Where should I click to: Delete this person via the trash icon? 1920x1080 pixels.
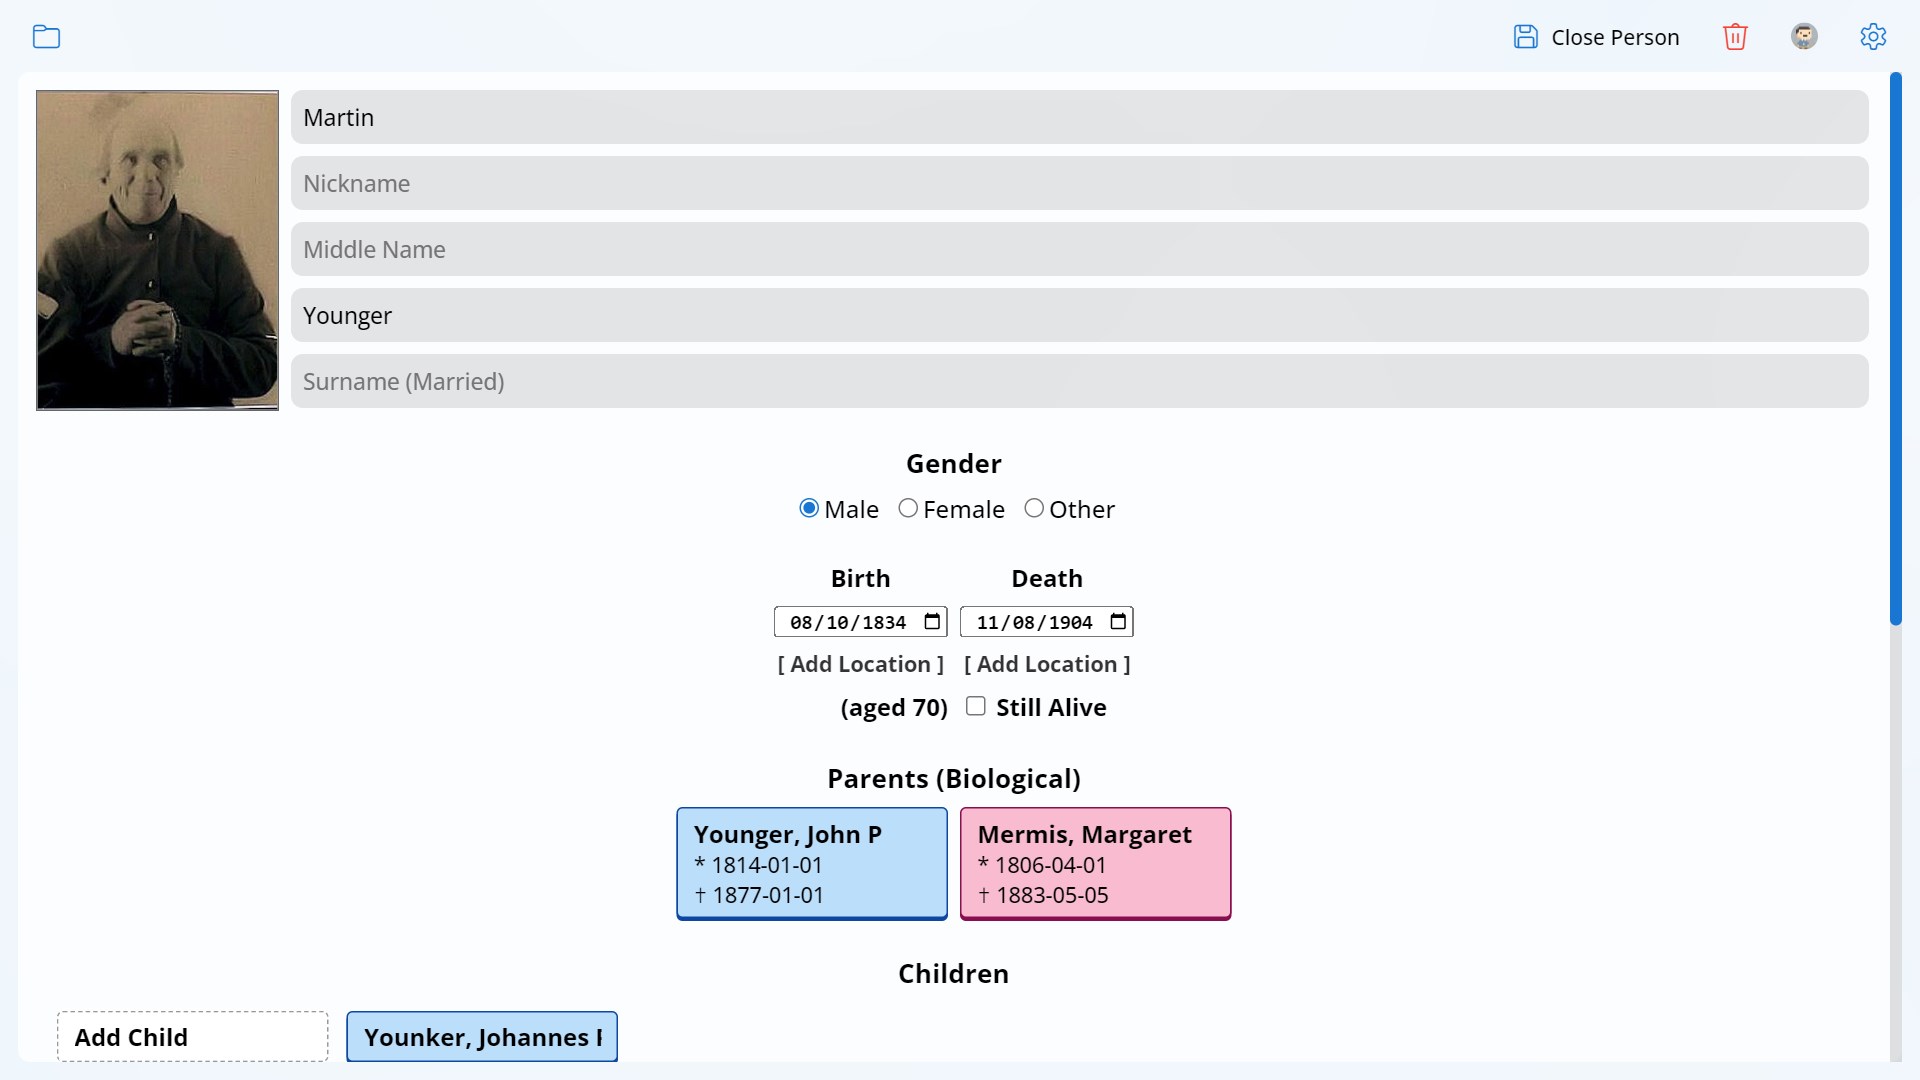1735,36
